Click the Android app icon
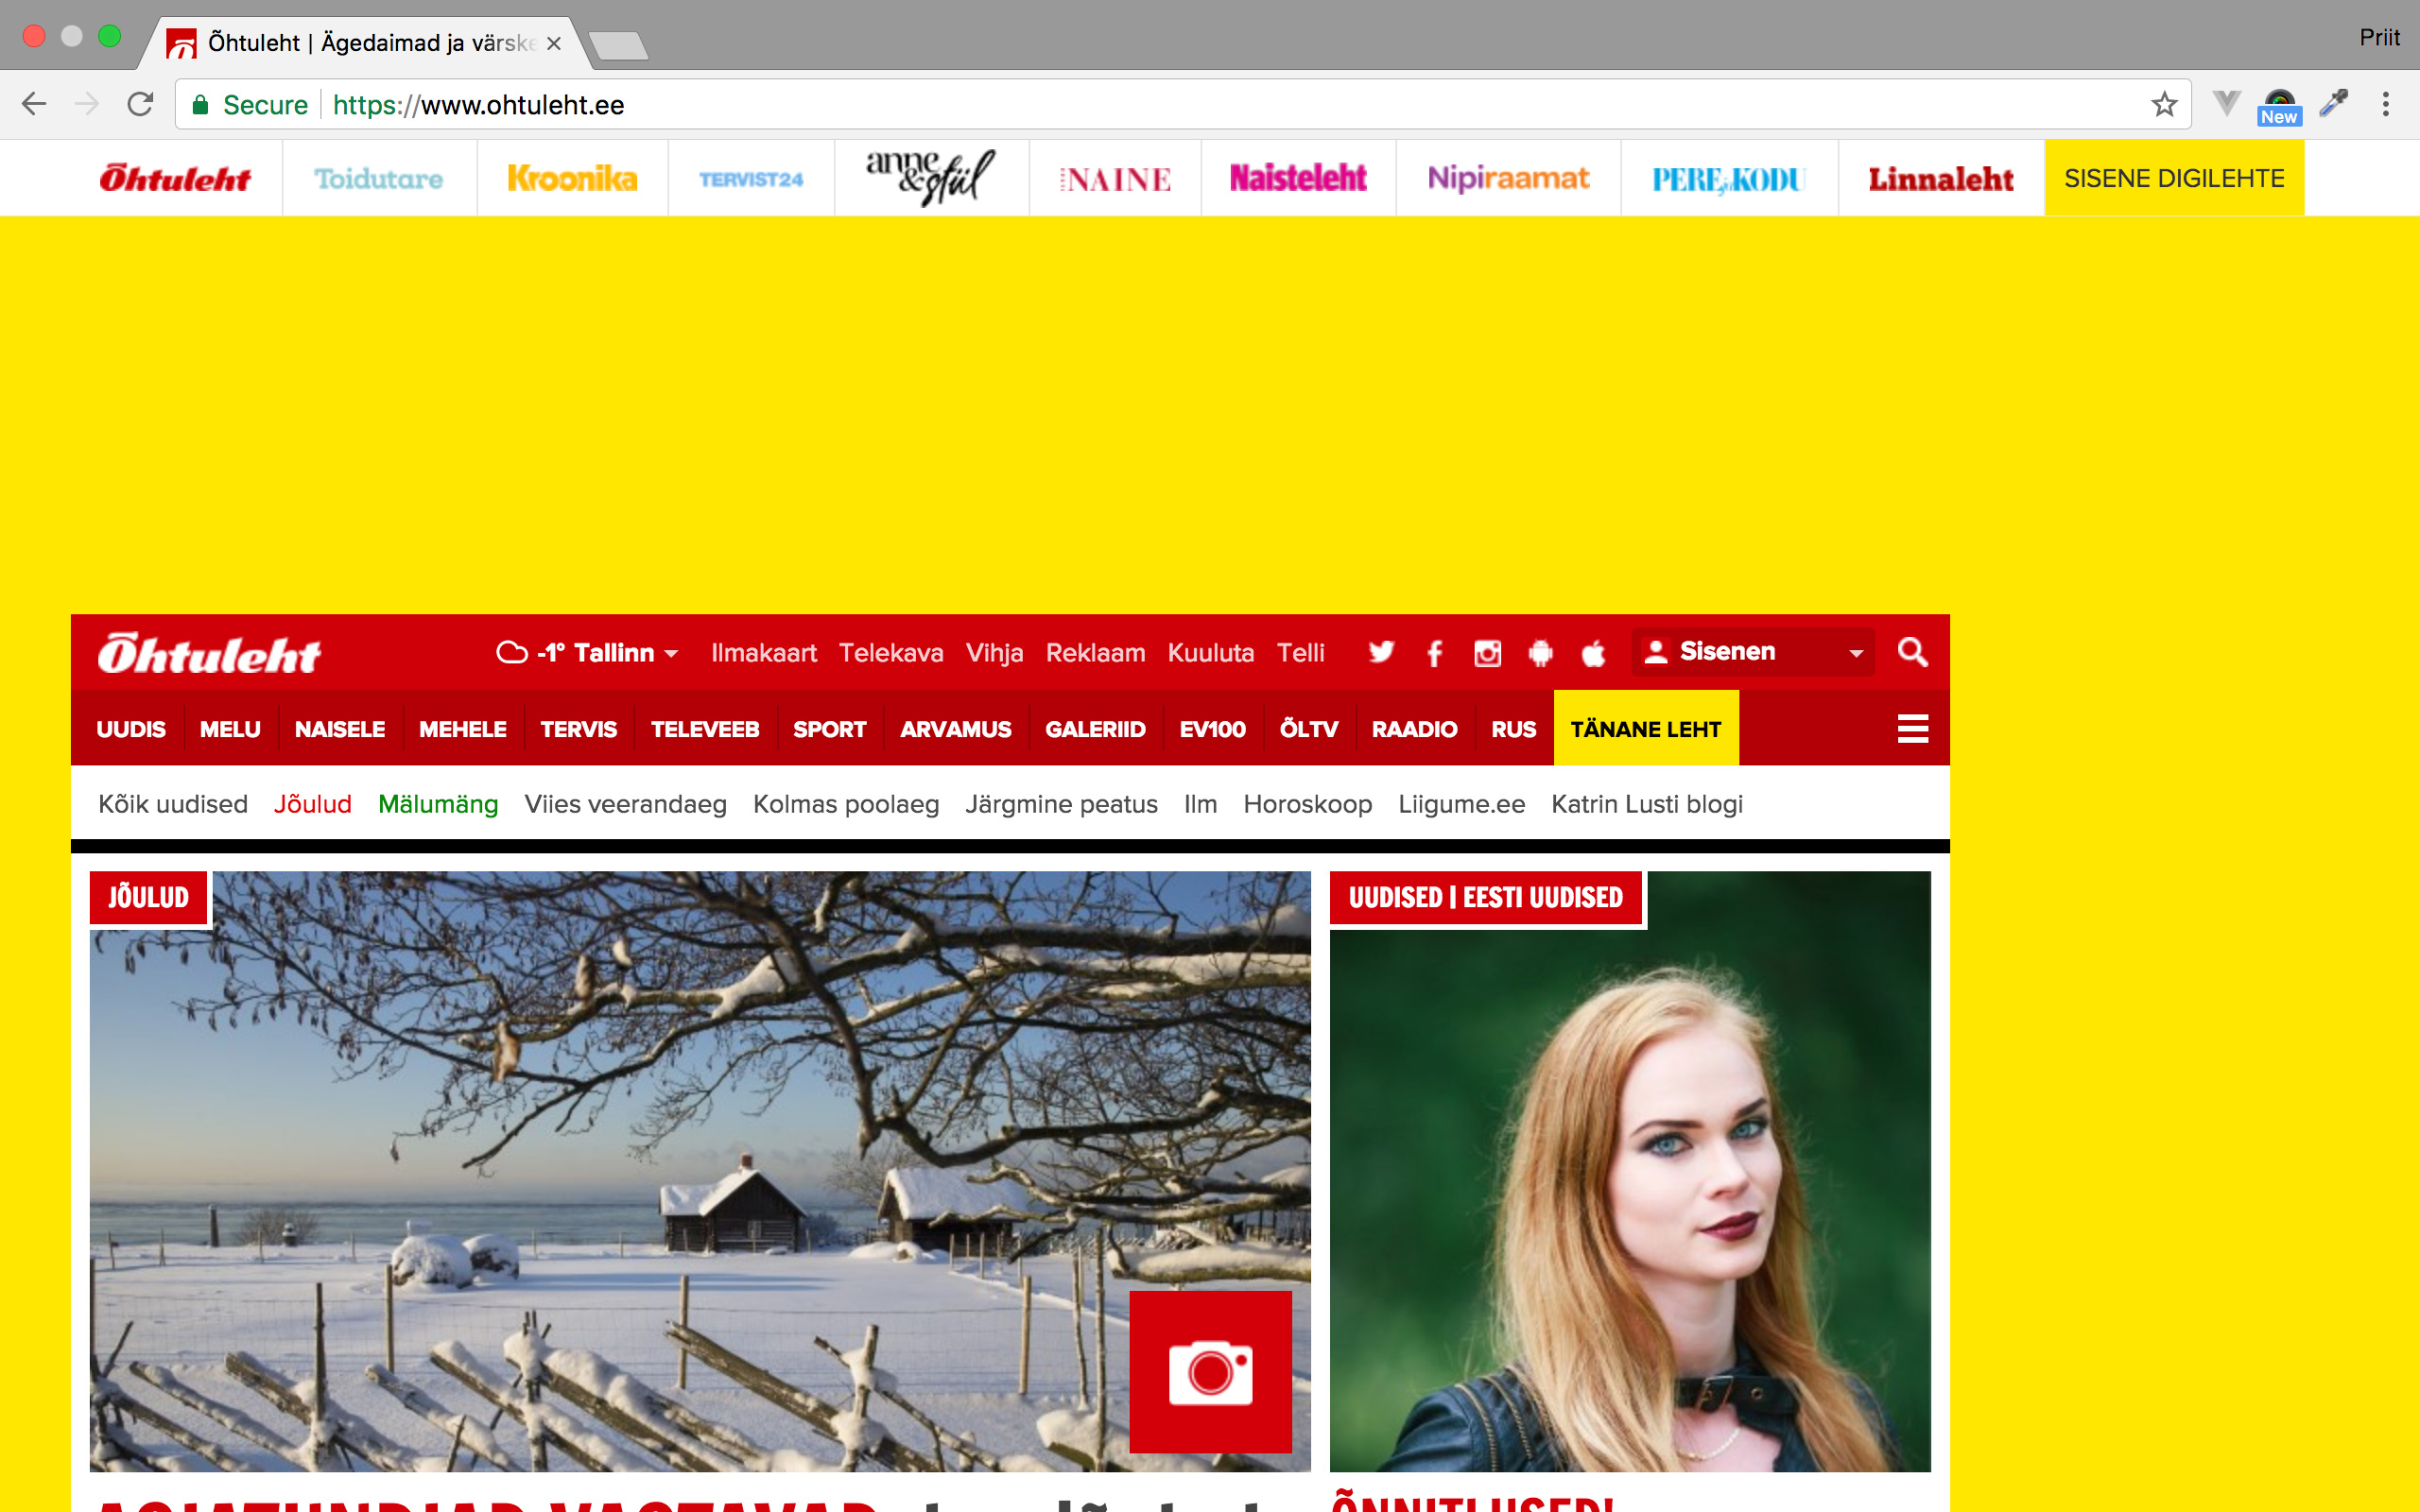 (1540, 653)
